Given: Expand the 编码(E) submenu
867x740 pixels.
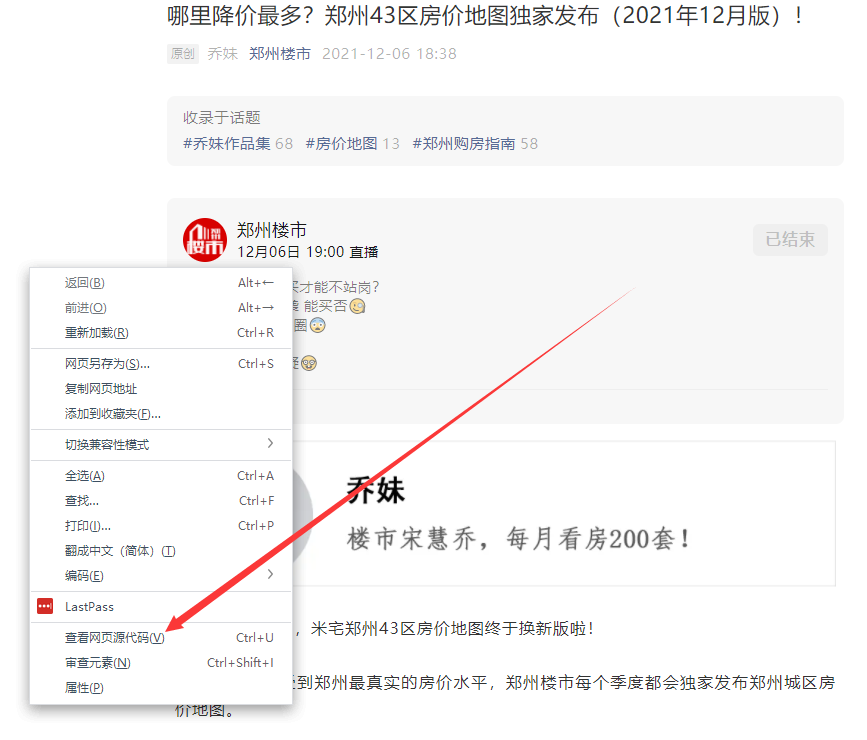Looking at the screenshot, I should pyautogui.click(x=85, y=573).
